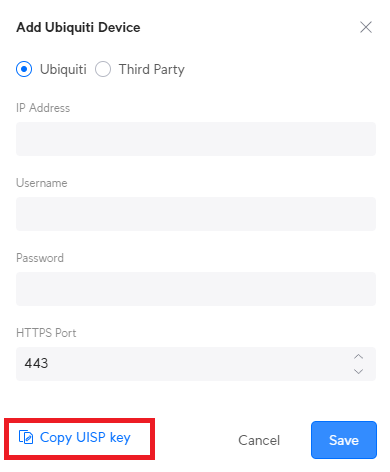Click the Password field label
Screen dimensions: 390x472
tap(40, 258)
